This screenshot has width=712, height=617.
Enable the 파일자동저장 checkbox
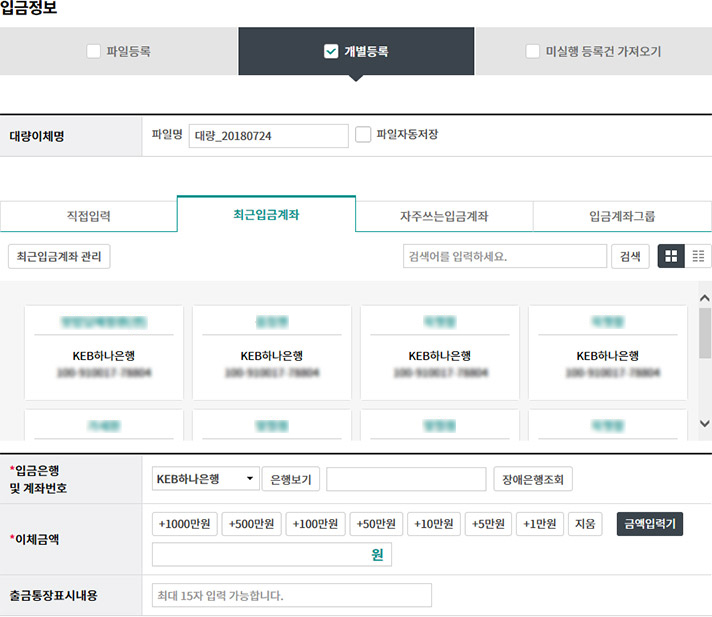coord(363,134)
